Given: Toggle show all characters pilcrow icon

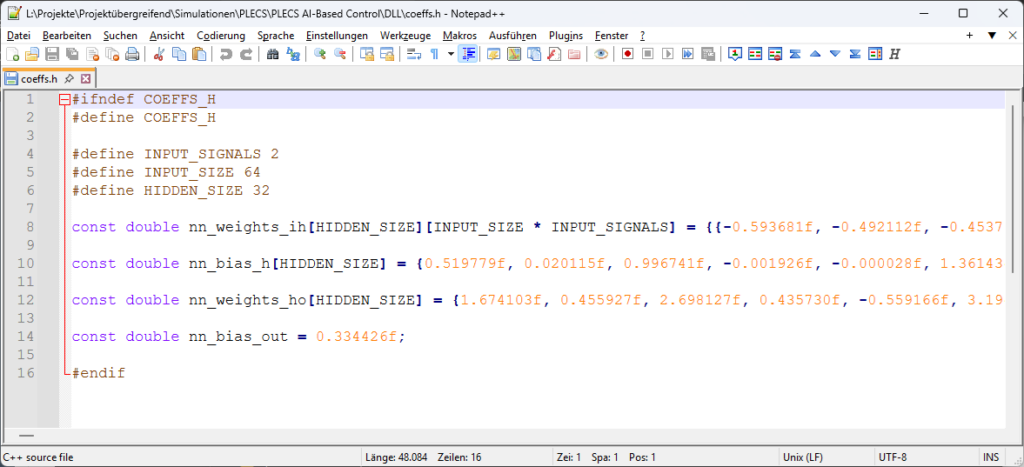Looking at the screenshot, I should pos(435,54).
